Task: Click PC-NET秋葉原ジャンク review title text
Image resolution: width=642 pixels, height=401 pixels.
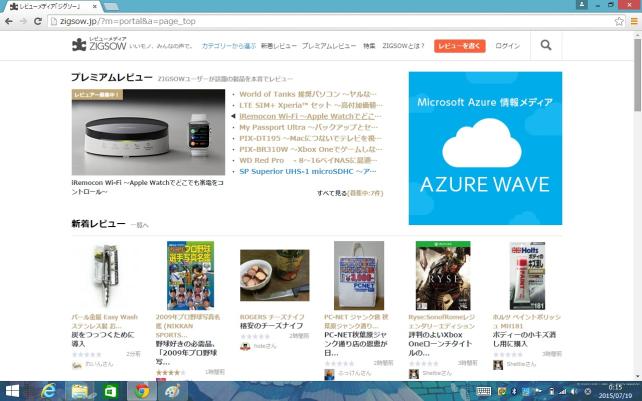Action: click(x=355, y=344)
